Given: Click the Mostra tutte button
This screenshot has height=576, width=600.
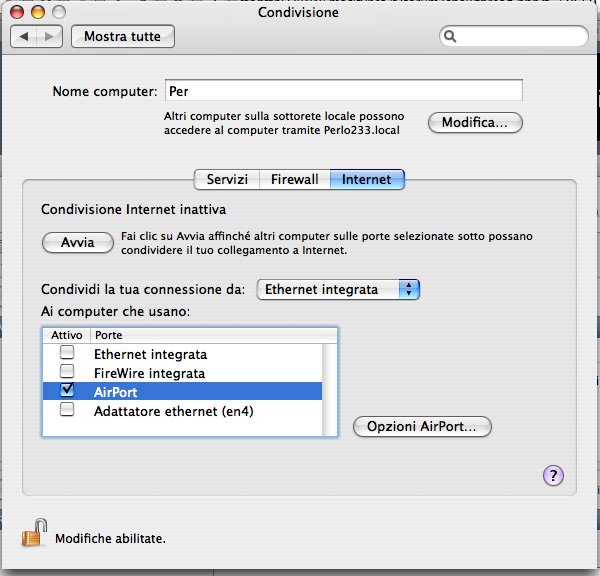Looking at the screenshot, I should tap(122, 37).
